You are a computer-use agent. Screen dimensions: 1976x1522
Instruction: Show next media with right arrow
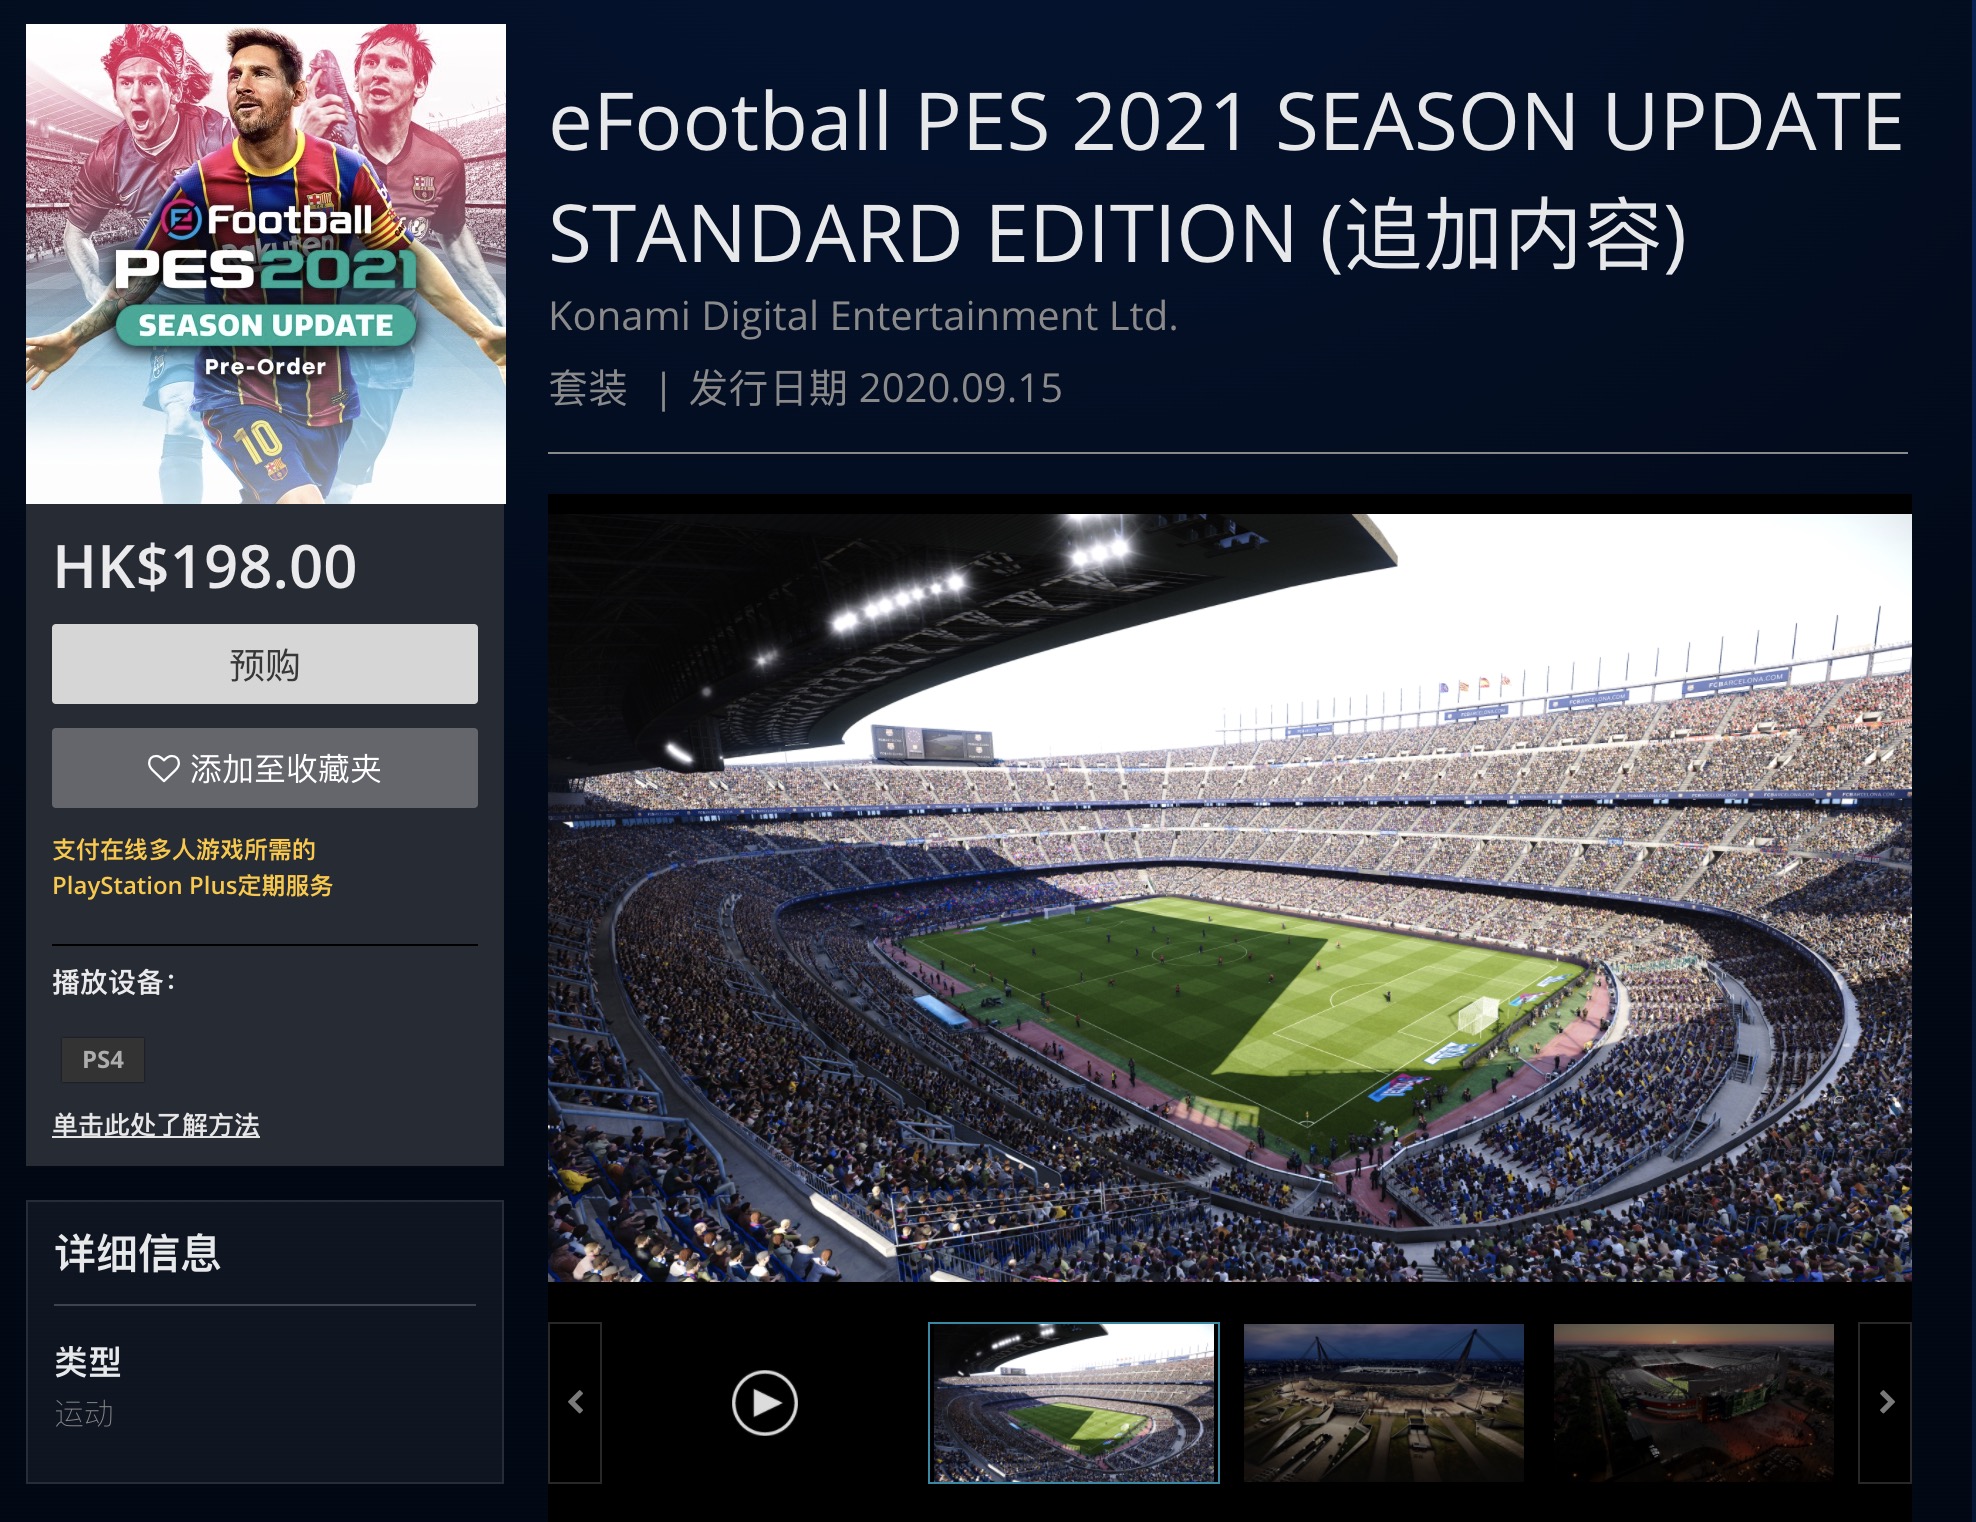[1885, 1402]
